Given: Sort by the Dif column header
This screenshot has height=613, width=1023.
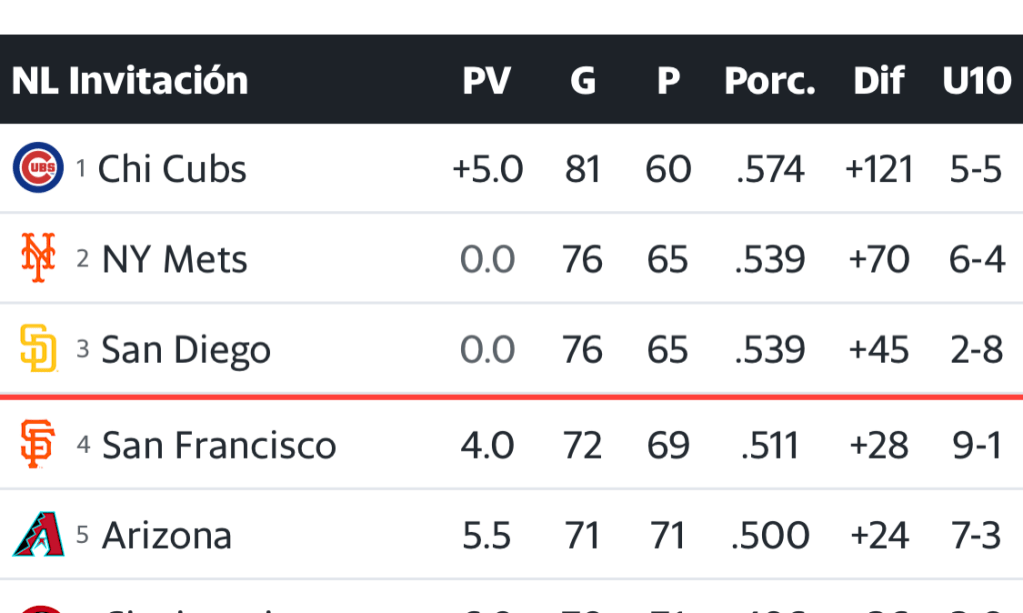Looking at the screenshot, I should pos(878,80).
